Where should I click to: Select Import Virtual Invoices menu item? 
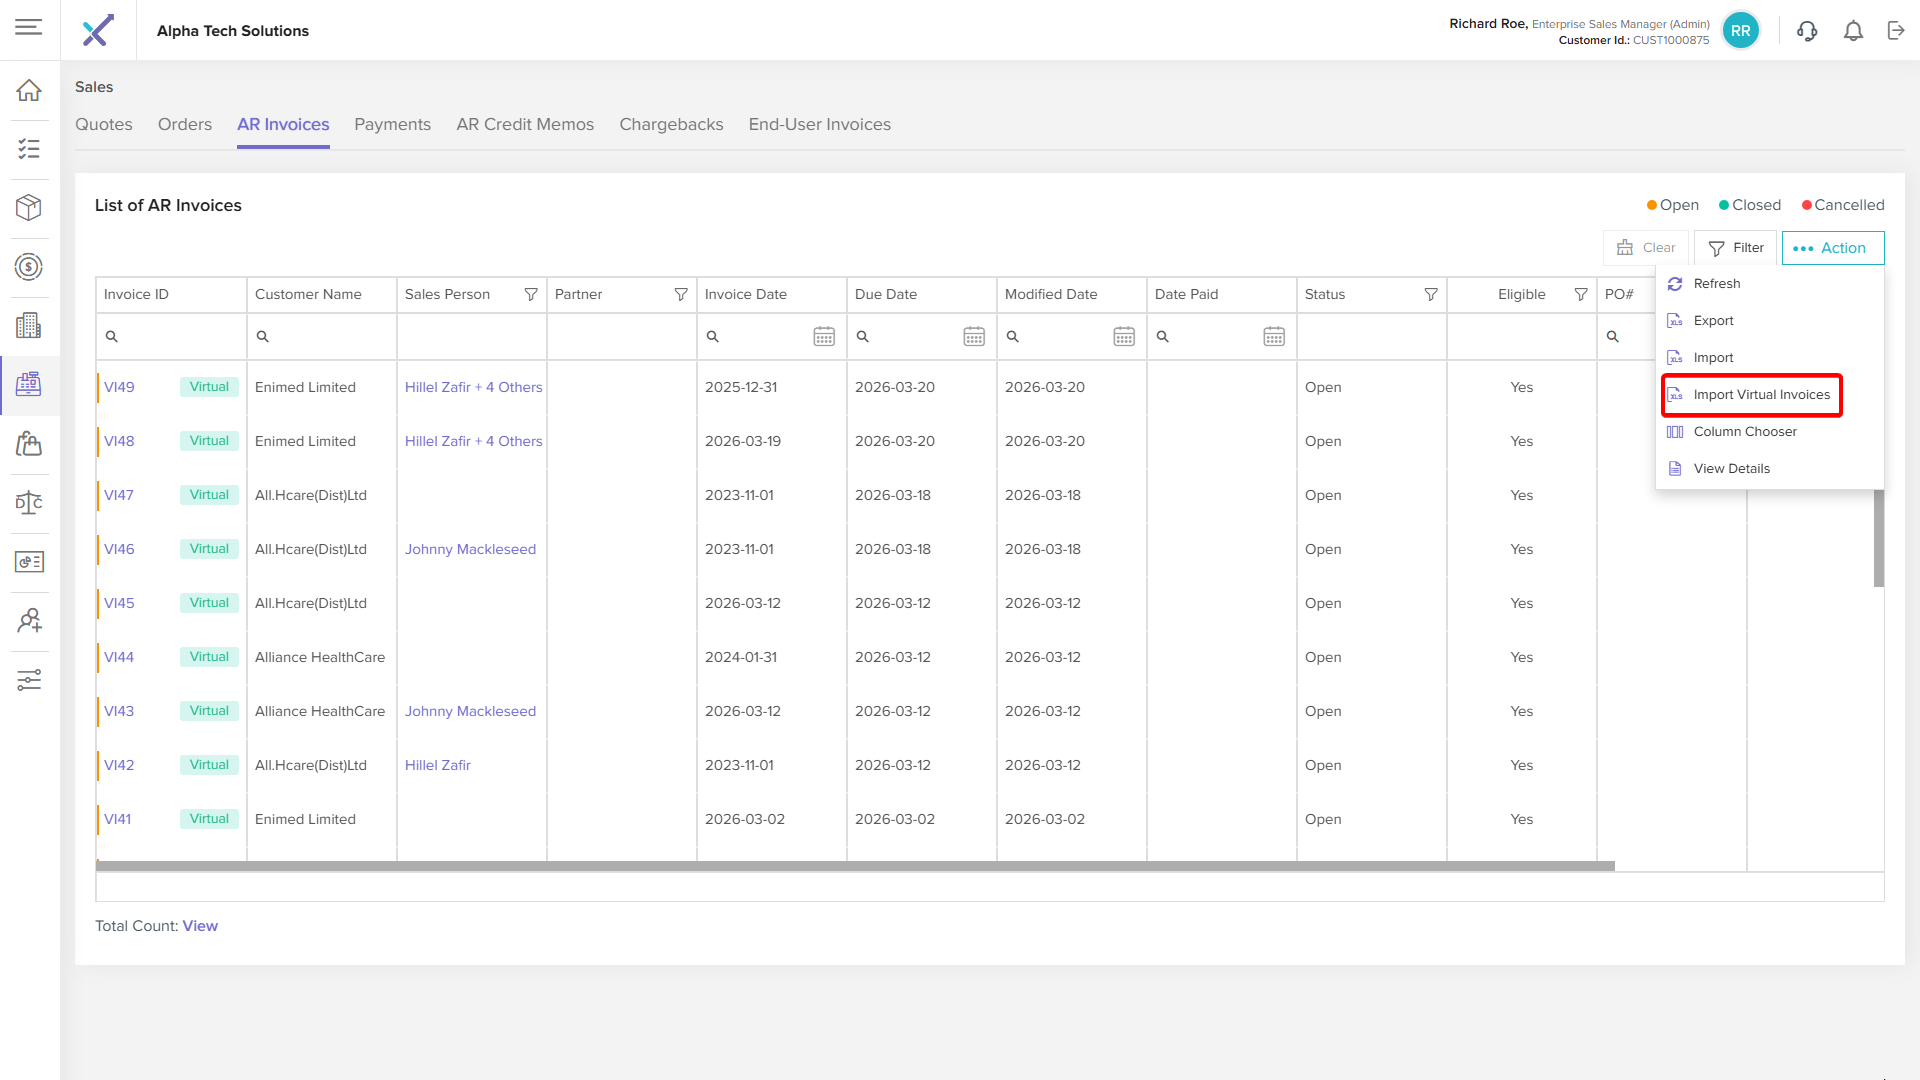1761,395
